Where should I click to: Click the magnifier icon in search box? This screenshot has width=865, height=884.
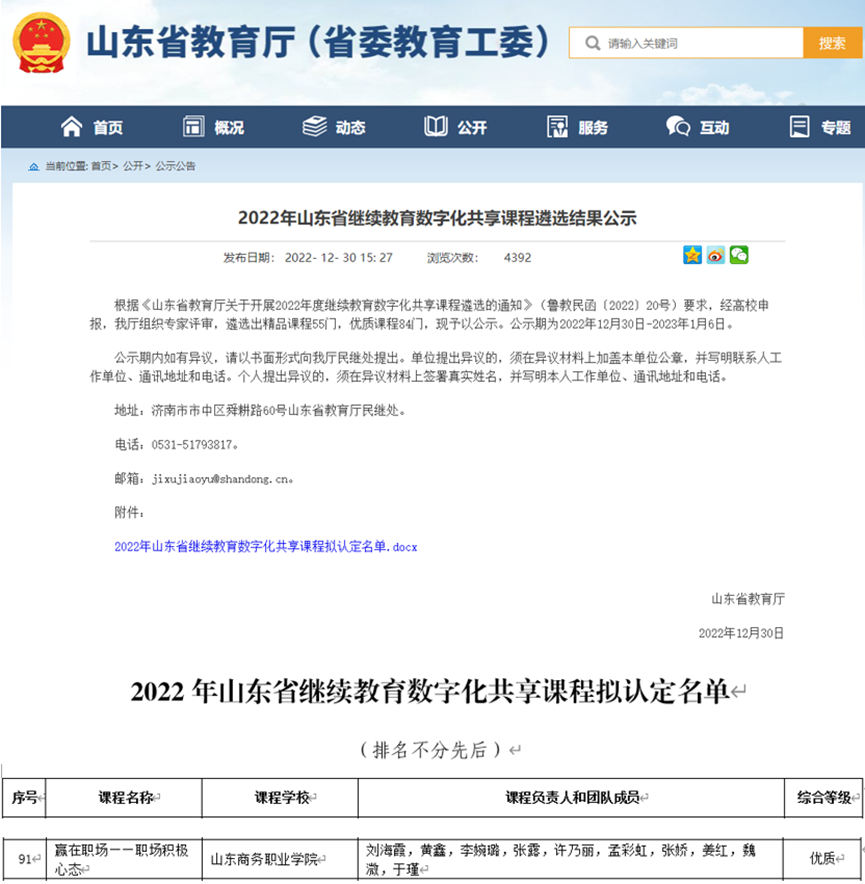[x=593, y=43]
